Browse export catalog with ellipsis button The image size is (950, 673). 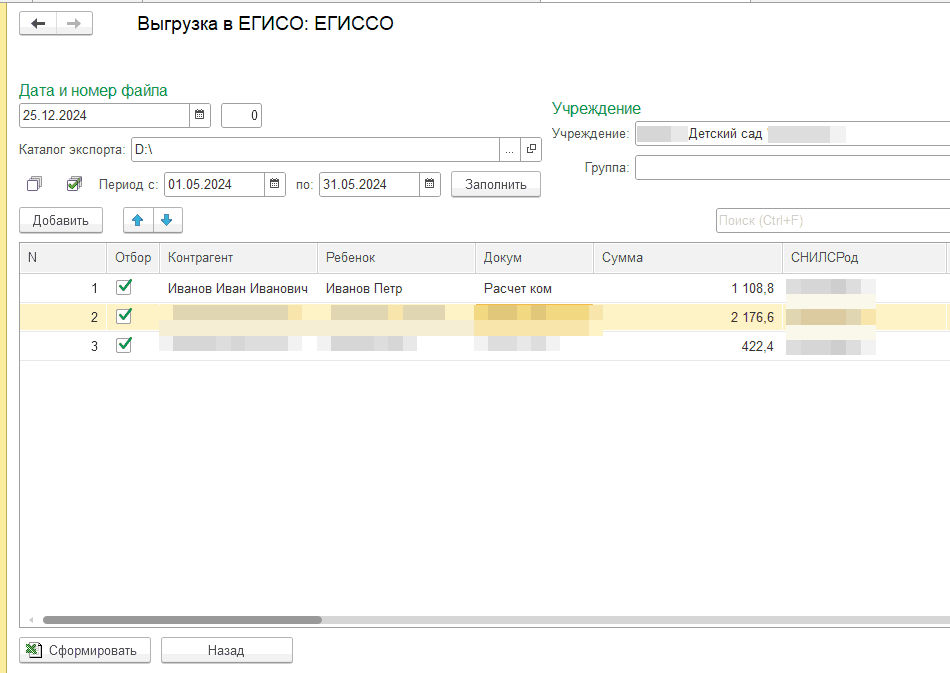pos(510,150)
